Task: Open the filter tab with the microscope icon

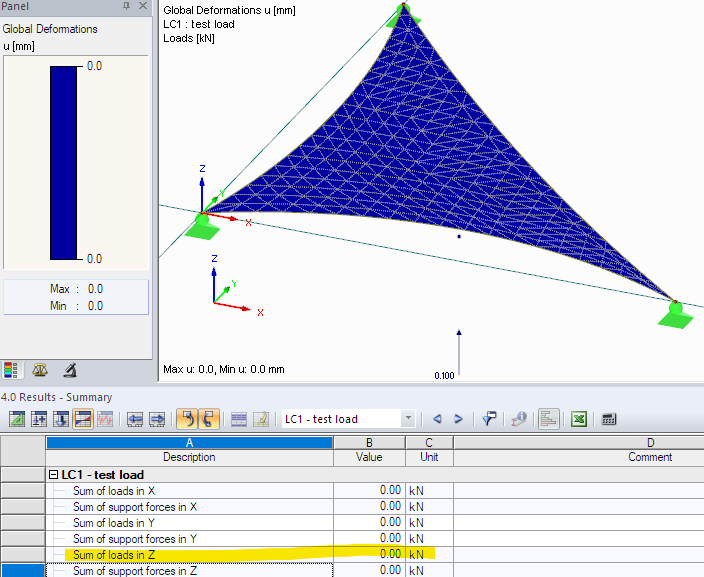Action: pos(70,370)
